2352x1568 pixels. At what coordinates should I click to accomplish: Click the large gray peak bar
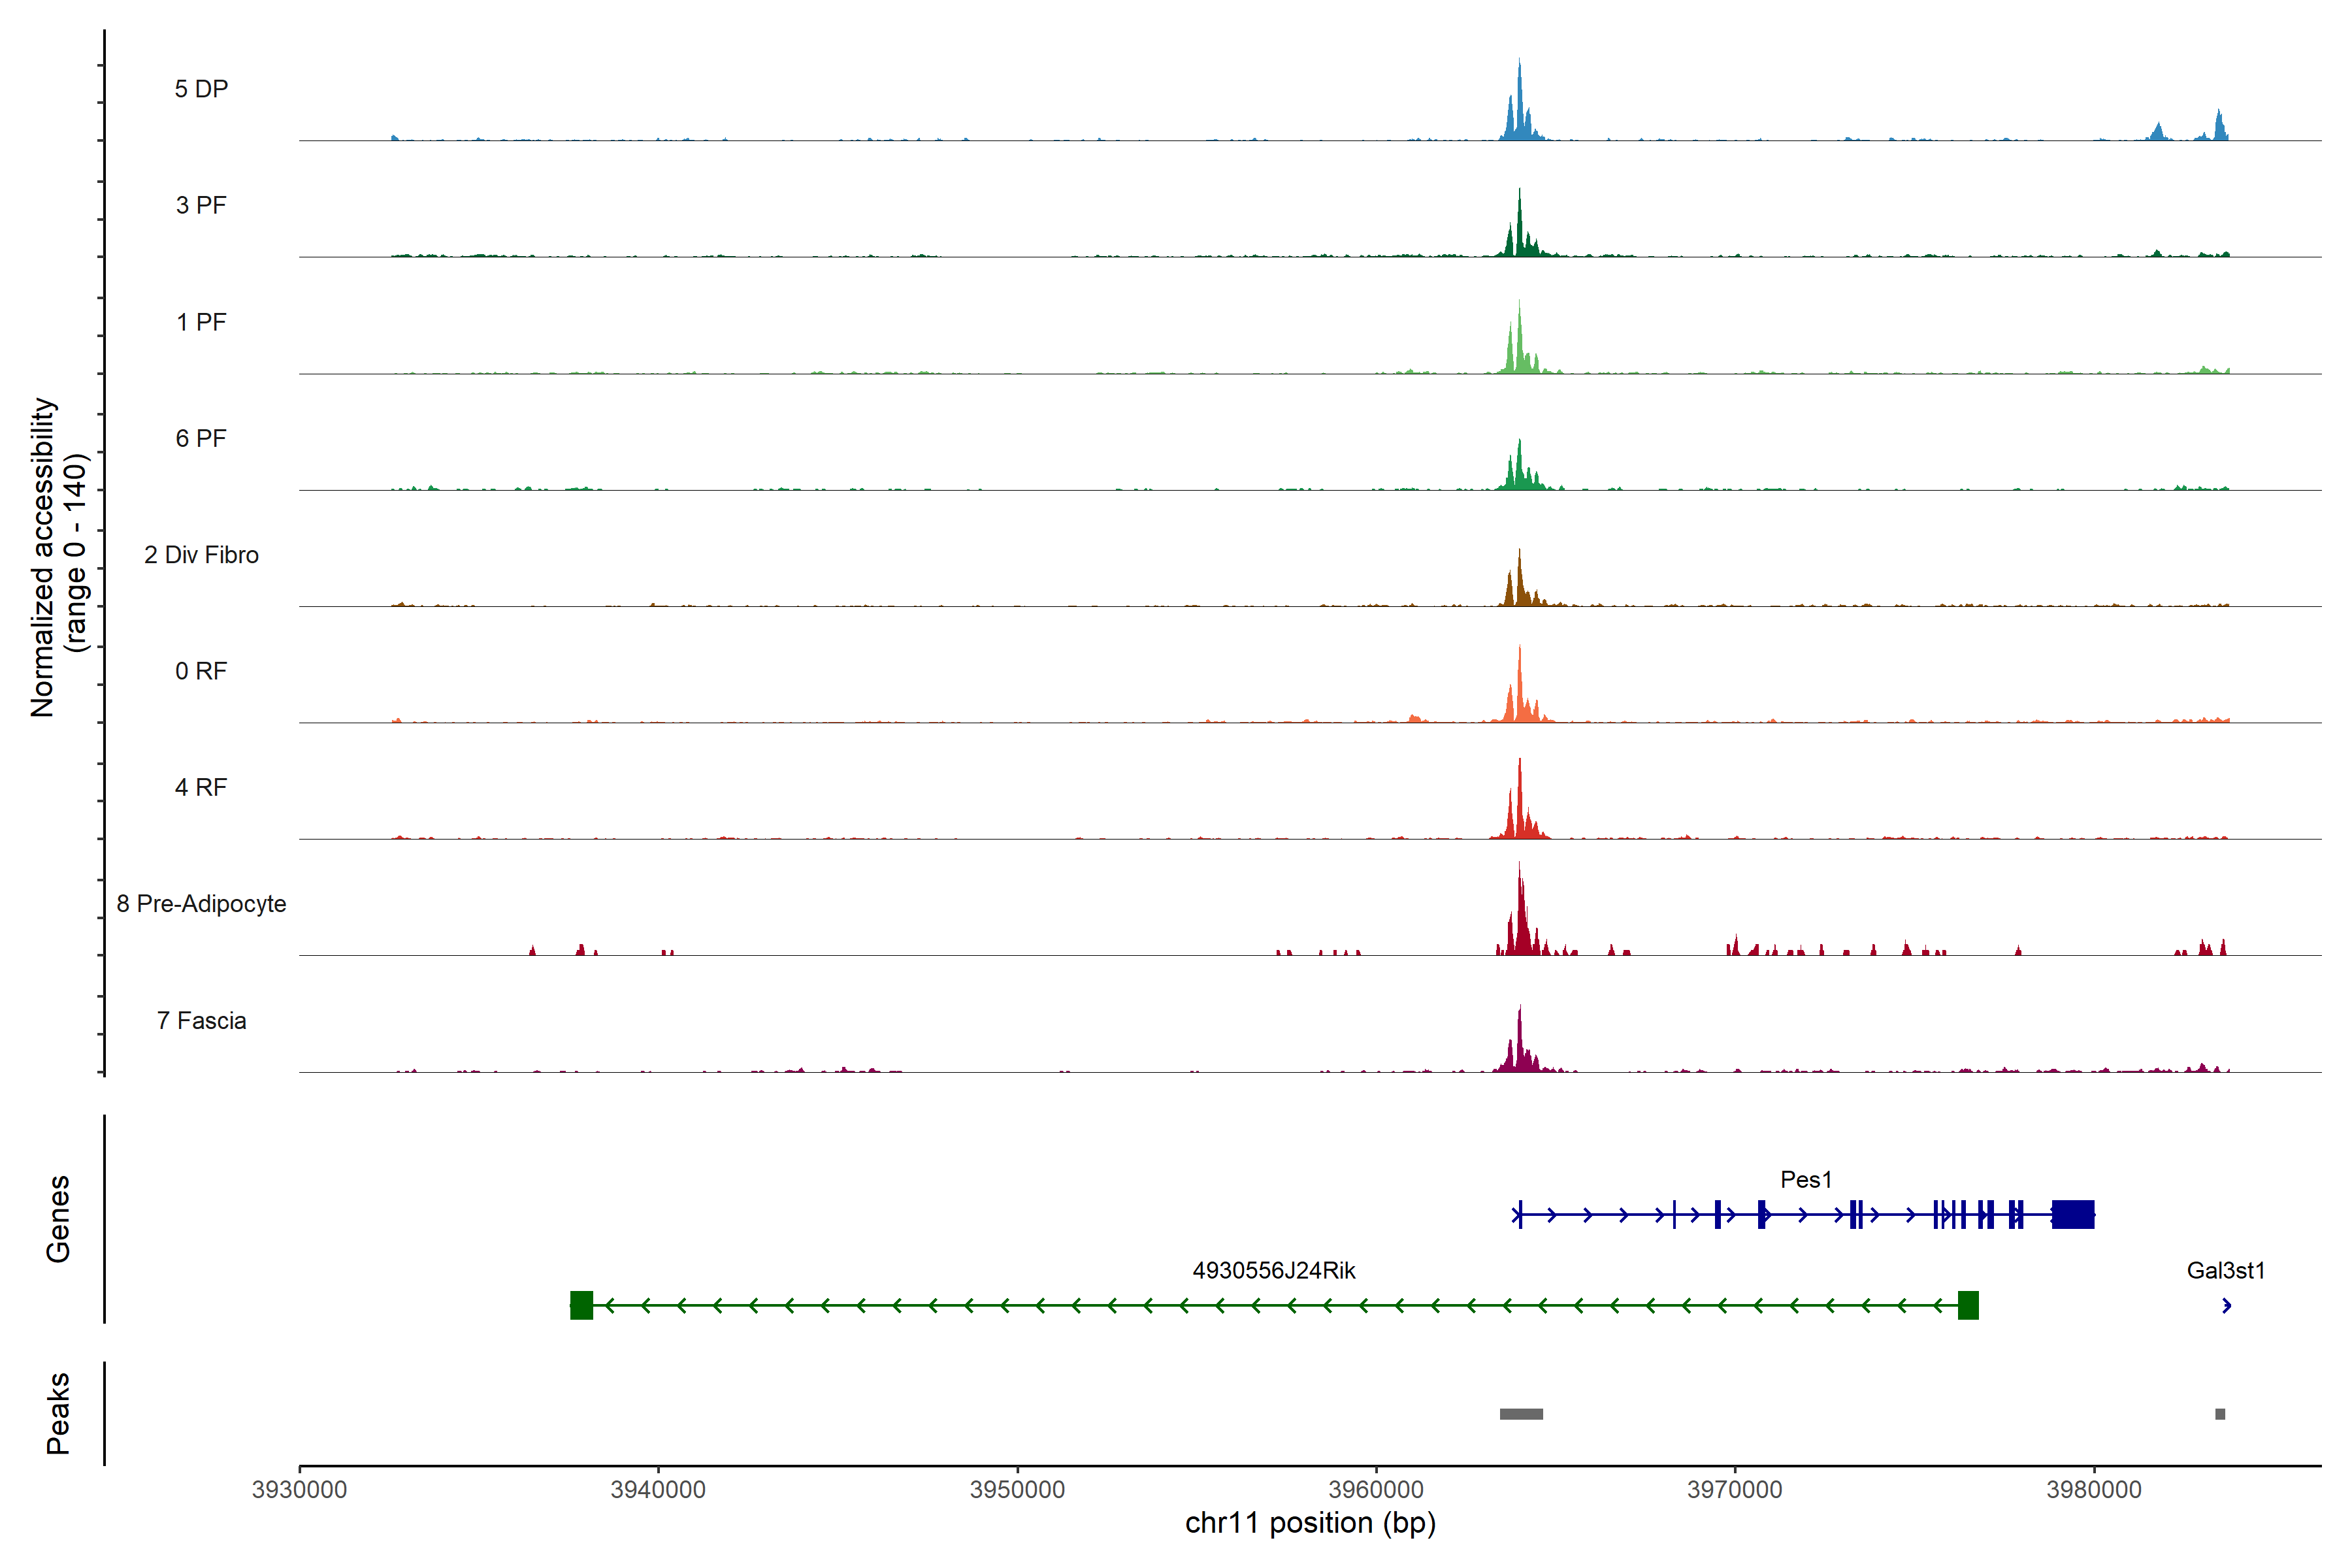coord(1521,1414)
